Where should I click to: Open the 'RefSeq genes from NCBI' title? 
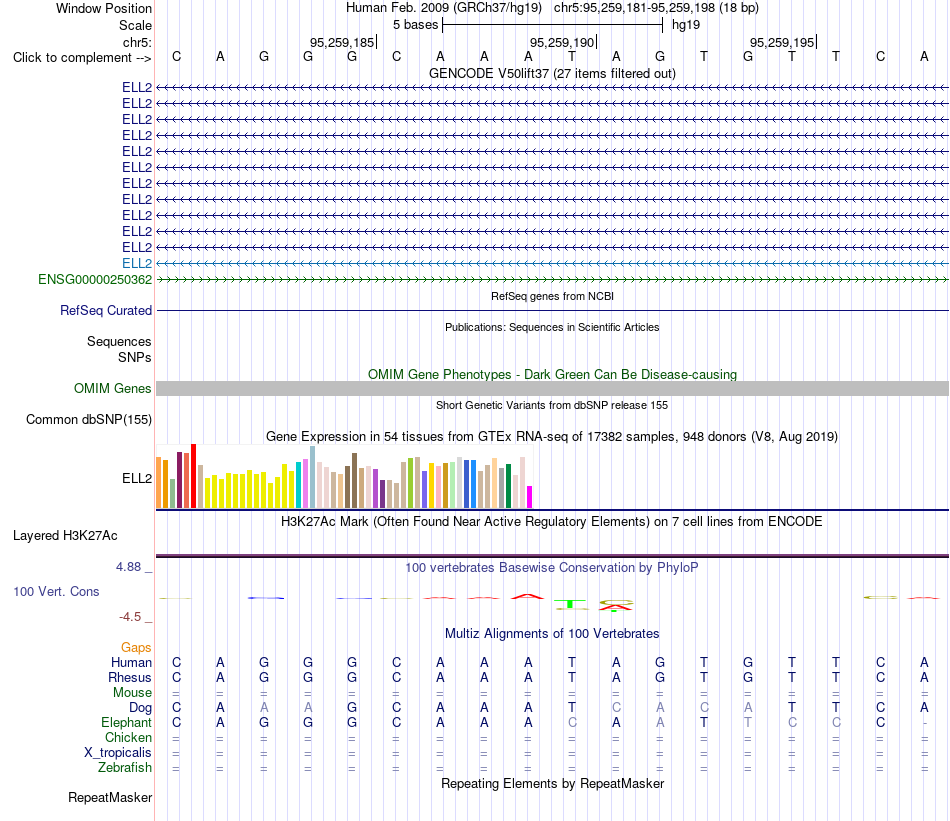(552, 296)
